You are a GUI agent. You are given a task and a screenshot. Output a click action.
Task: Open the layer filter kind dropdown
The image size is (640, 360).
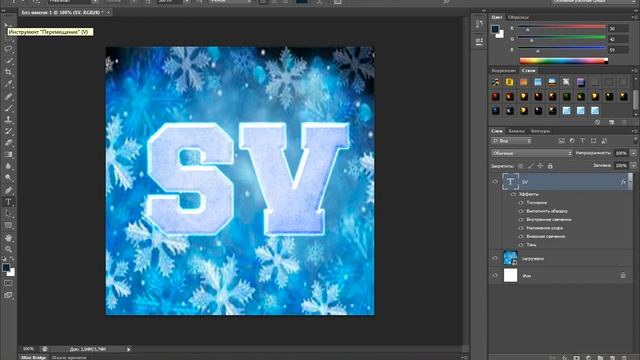click(511, 141)
